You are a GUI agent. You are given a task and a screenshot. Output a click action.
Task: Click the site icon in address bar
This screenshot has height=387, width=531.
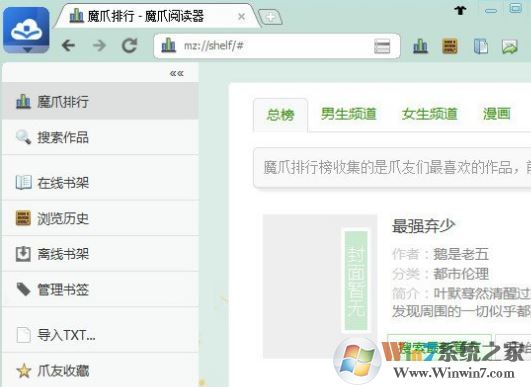pos(169,46)
